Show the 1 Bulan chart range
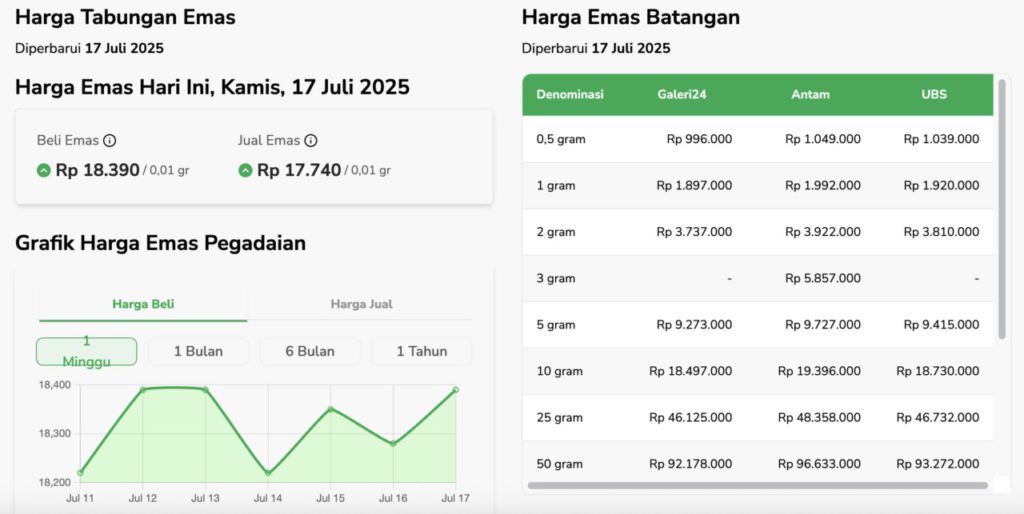The width and height of the screenshot is (1024, 514). 198,351
